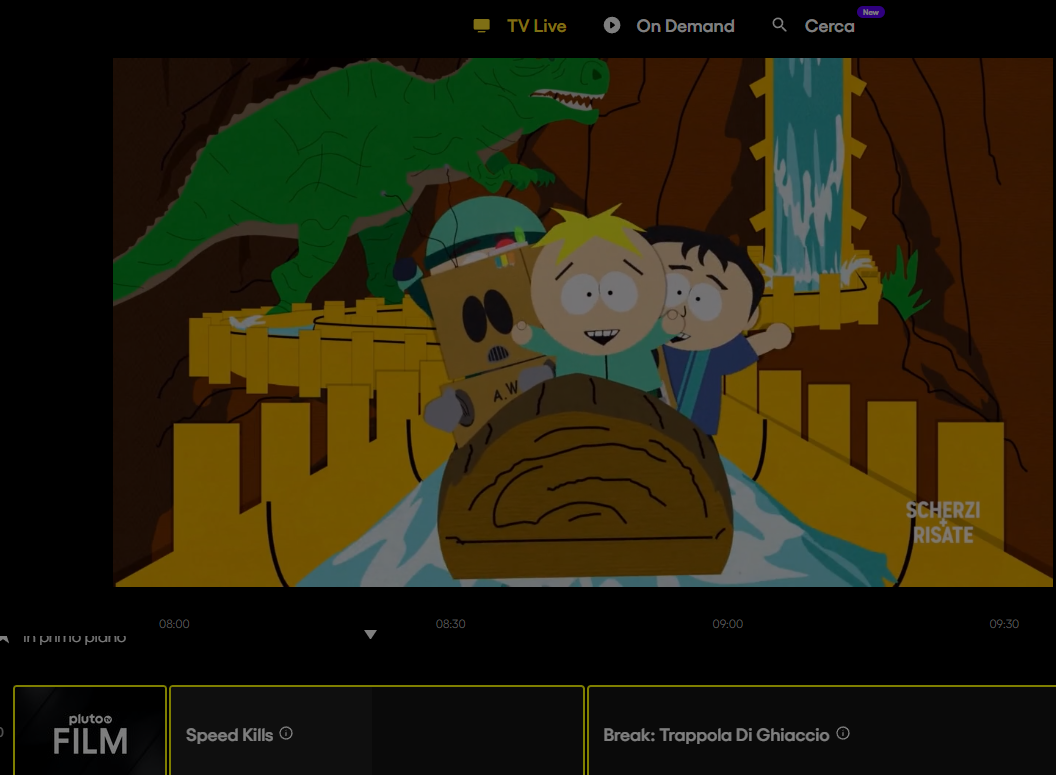The height and width of the screenshot is (775, 1056).
Task: Select Break: Trappola Di Ghiaccio program block
Action: tap(822, 731)
